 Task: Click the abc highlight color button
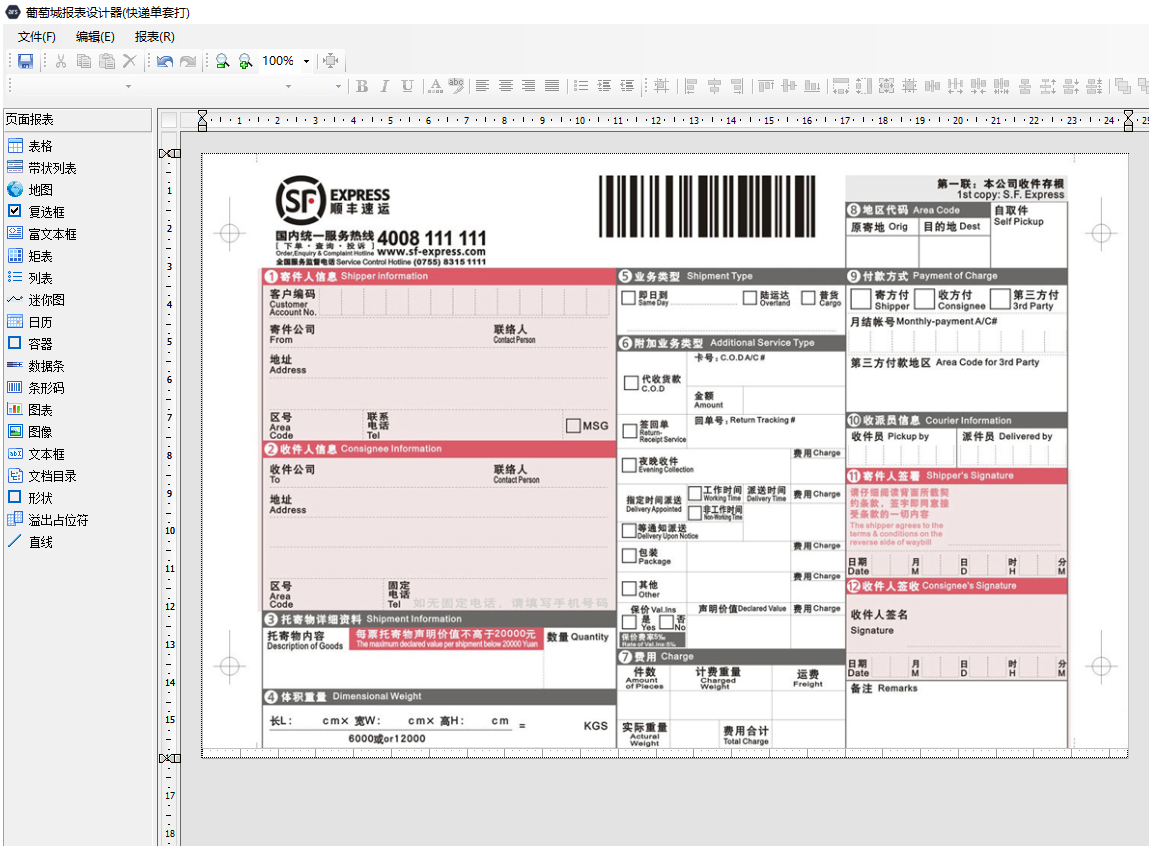point(457,86)
